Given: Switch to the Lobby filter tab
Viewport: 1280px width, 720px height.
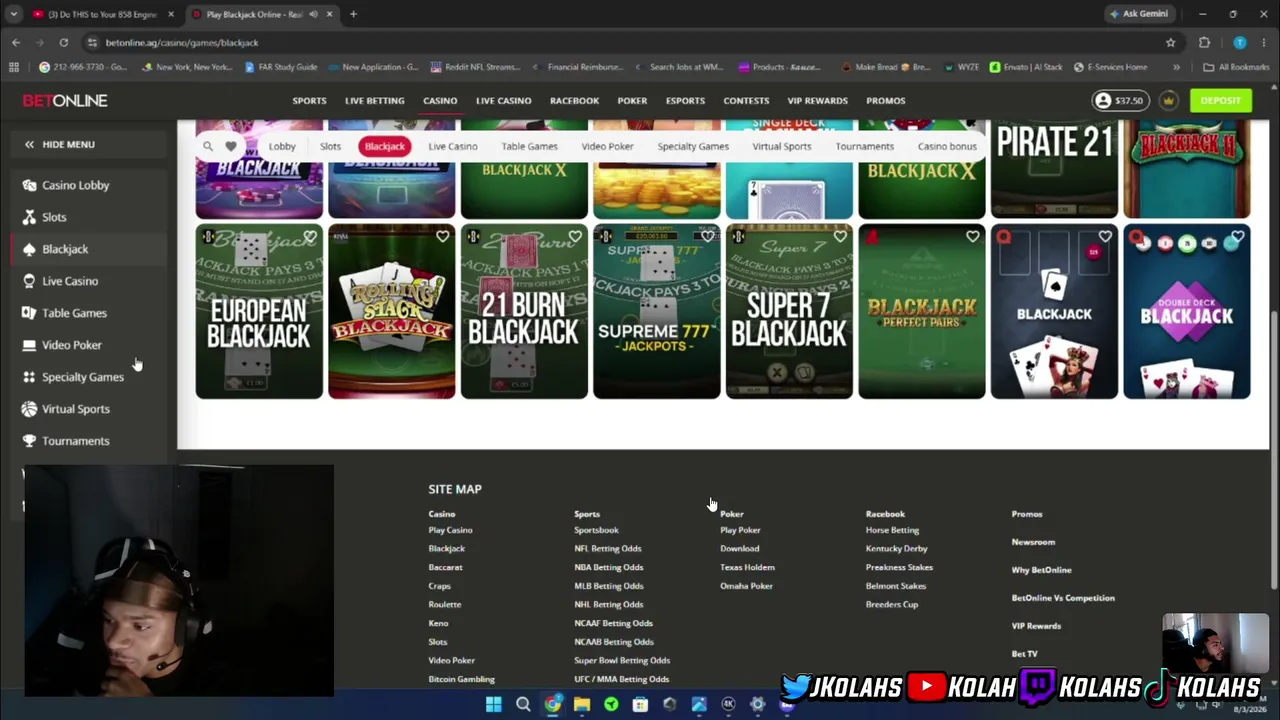Looking at the screenshot, I should 282,146.
